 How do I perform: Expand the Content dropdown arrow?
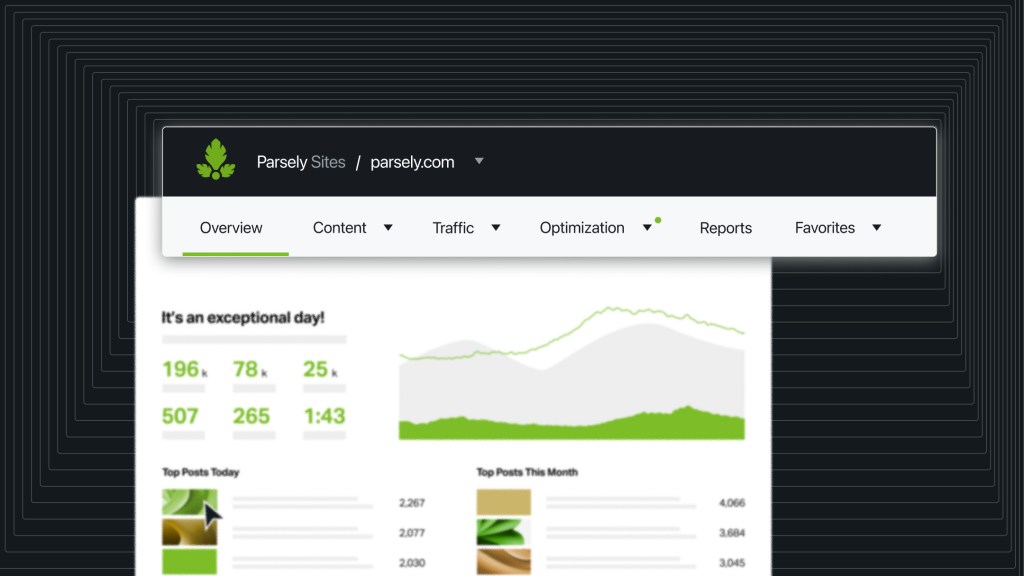(x=388, y=228)
